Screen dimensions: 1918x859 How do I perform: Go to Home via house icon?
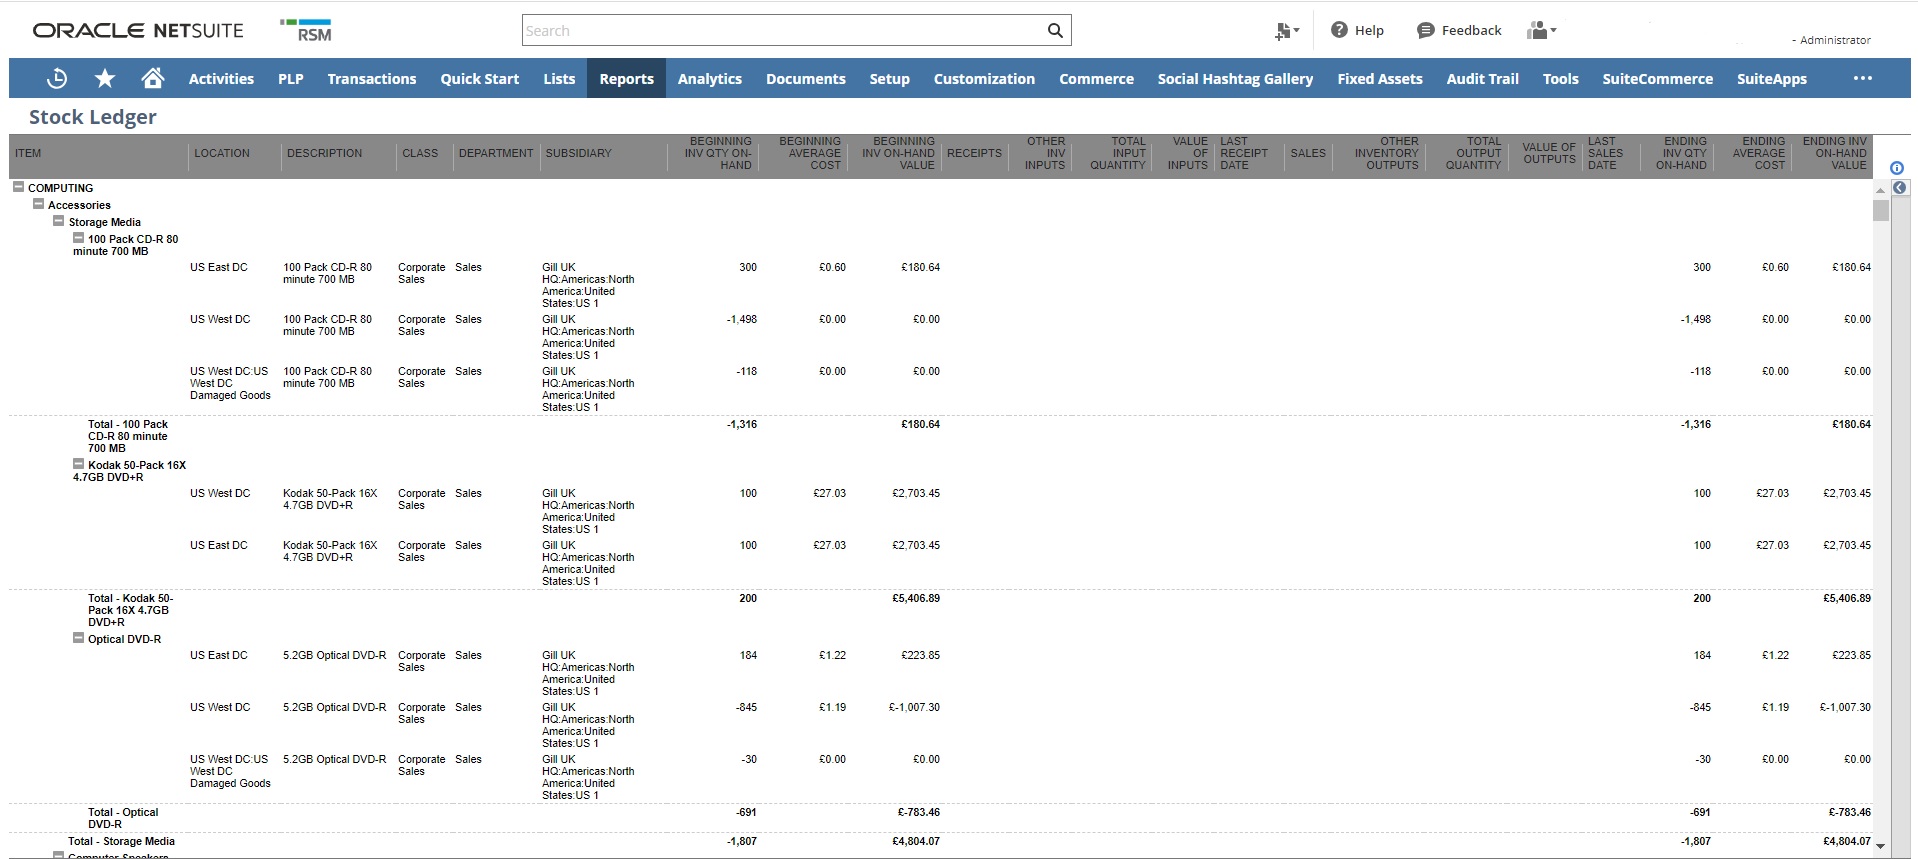152,78
